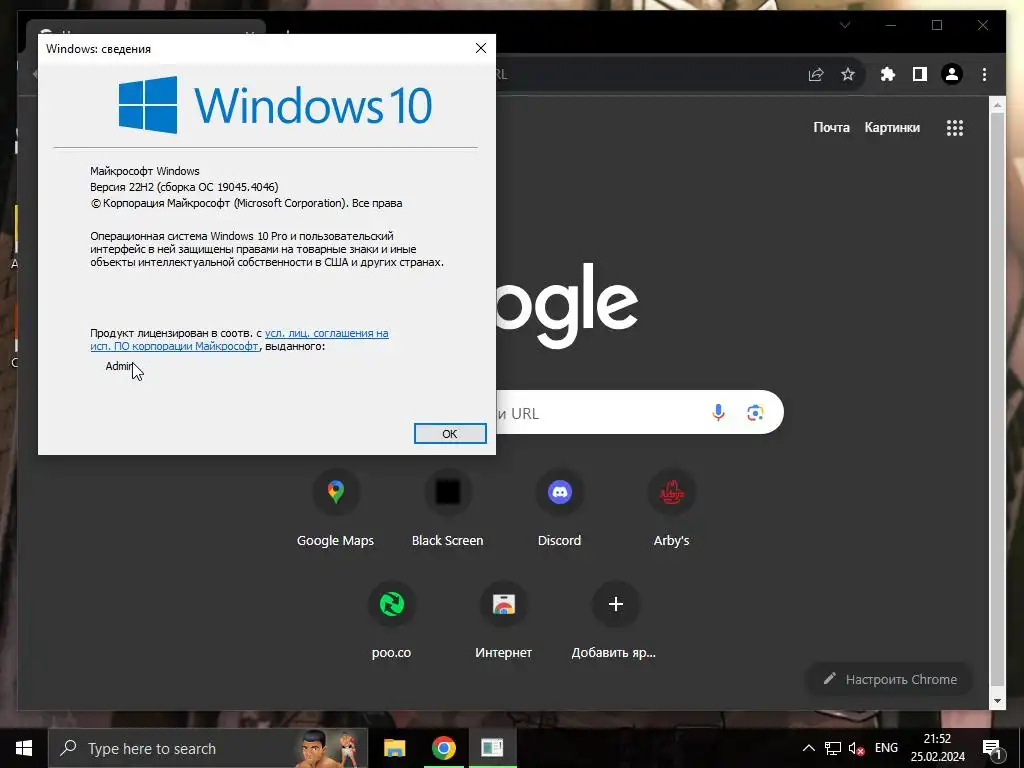Show hidden tray icons

tap(808, 748)
